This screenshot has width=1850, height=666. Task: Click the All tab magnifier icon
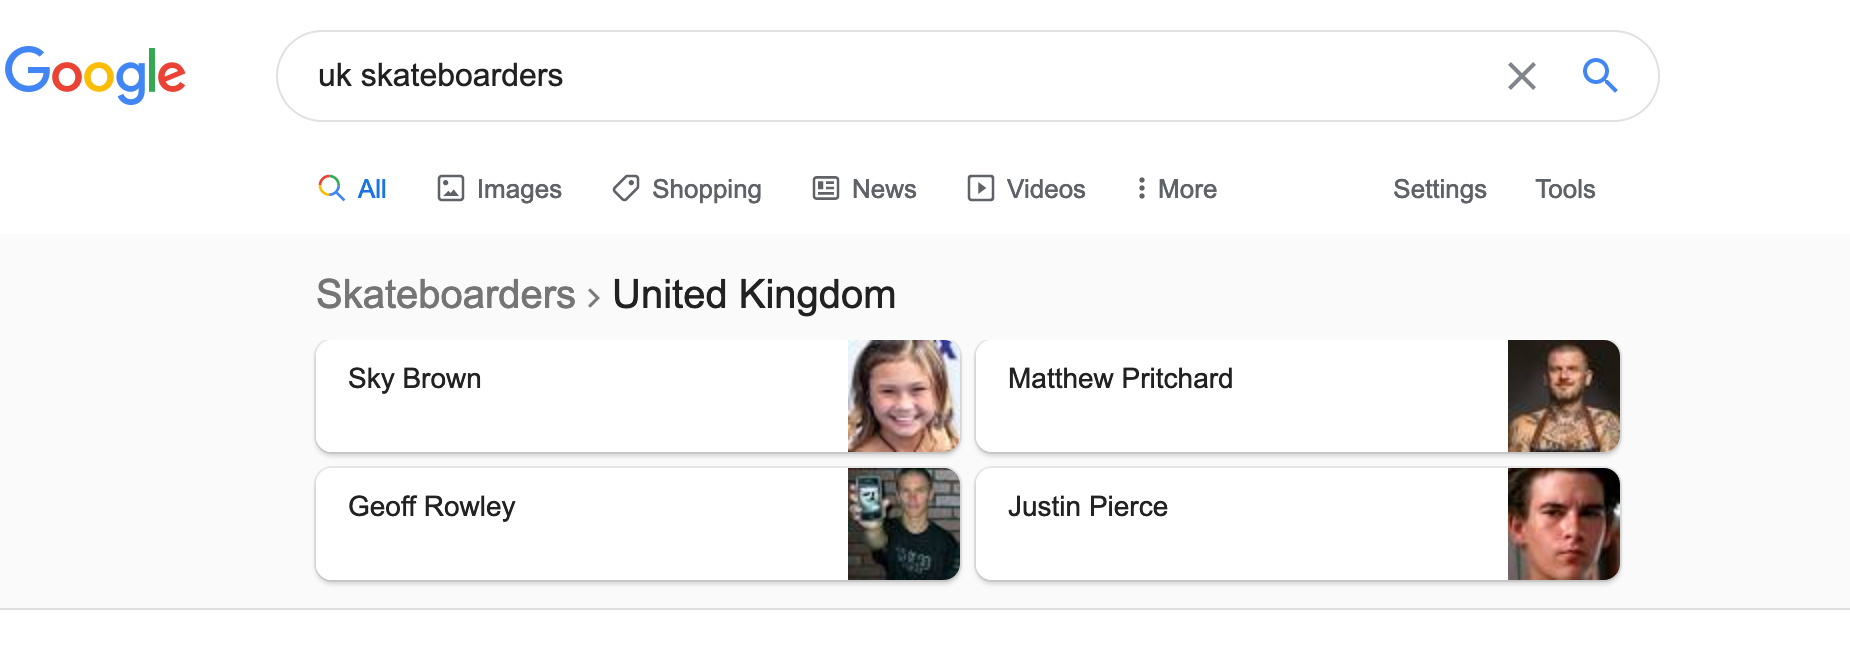tap(331, 188)
